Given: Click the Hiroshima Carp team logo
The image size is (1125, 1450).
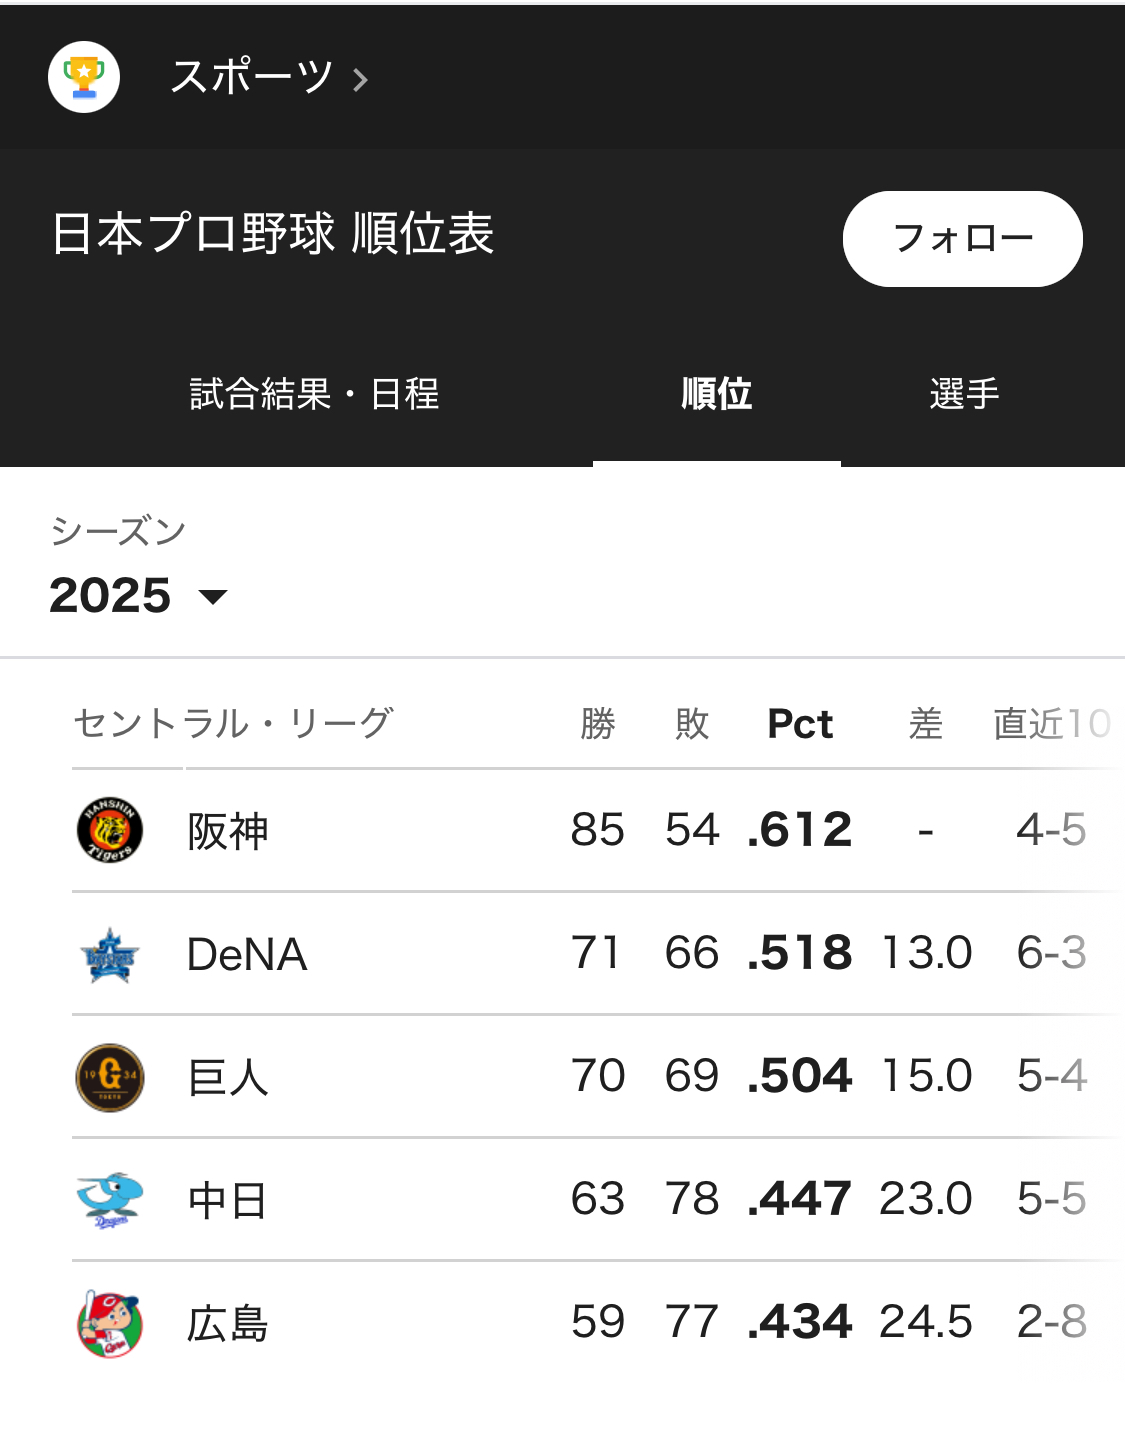Looking at the screenshot, I should tap(110, 1323).
